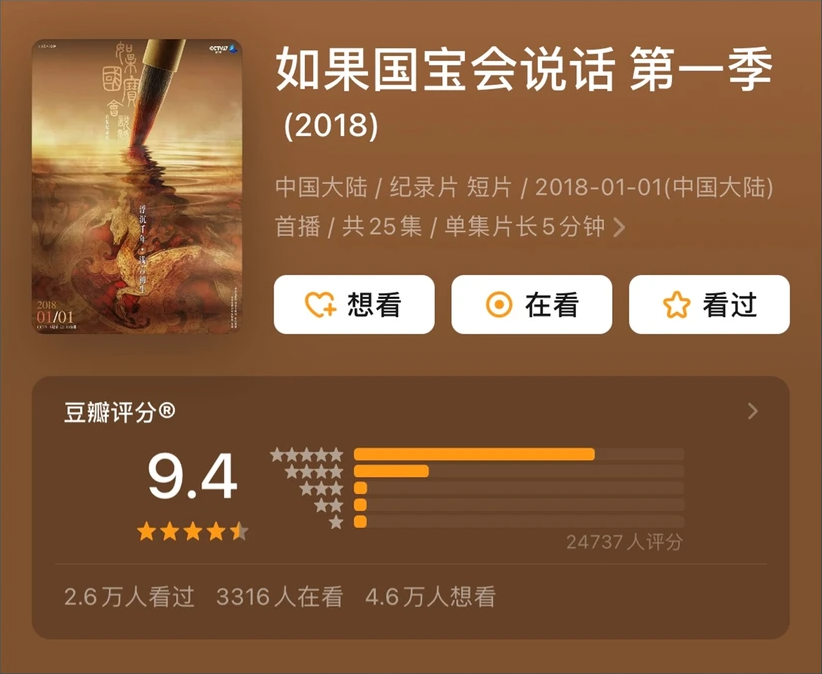Viewport: 822px width, 674px height.
Task: Open rating details via 豆瓣评分 chevron
Action: [753, 411]
